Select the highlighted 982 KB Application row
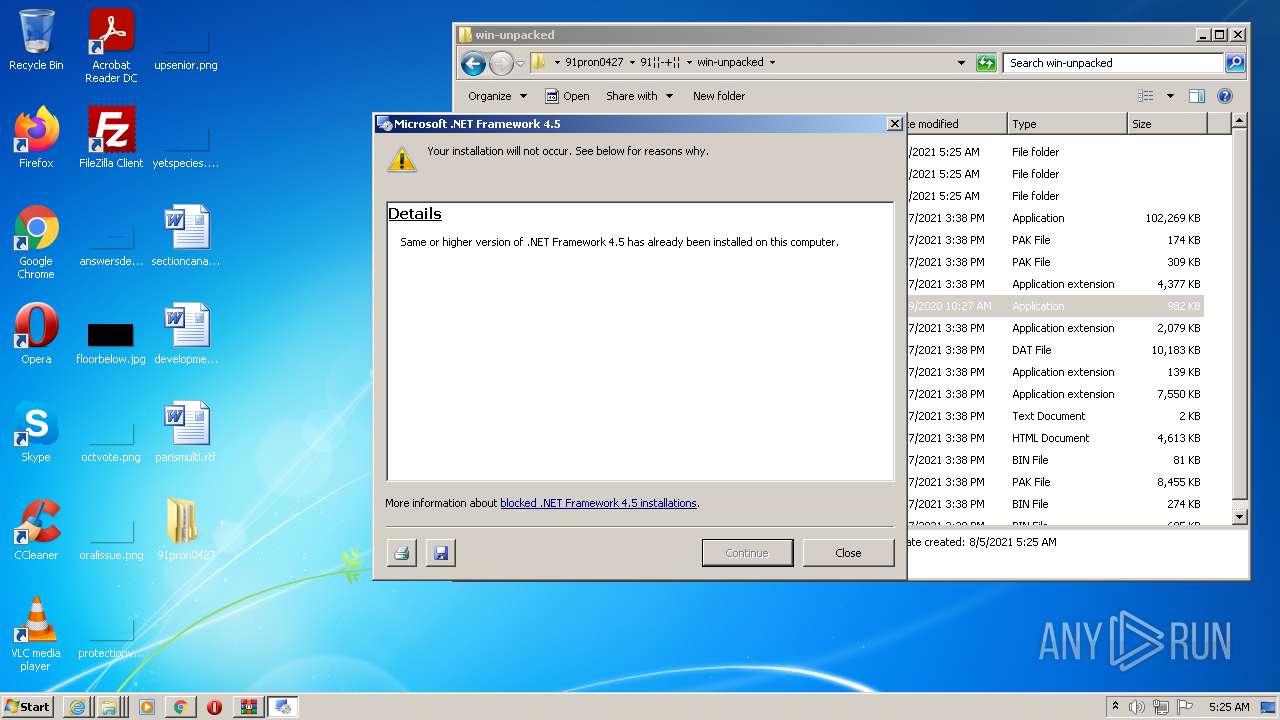Screen dimensions: 1280x720 [x=1055, y=306]
